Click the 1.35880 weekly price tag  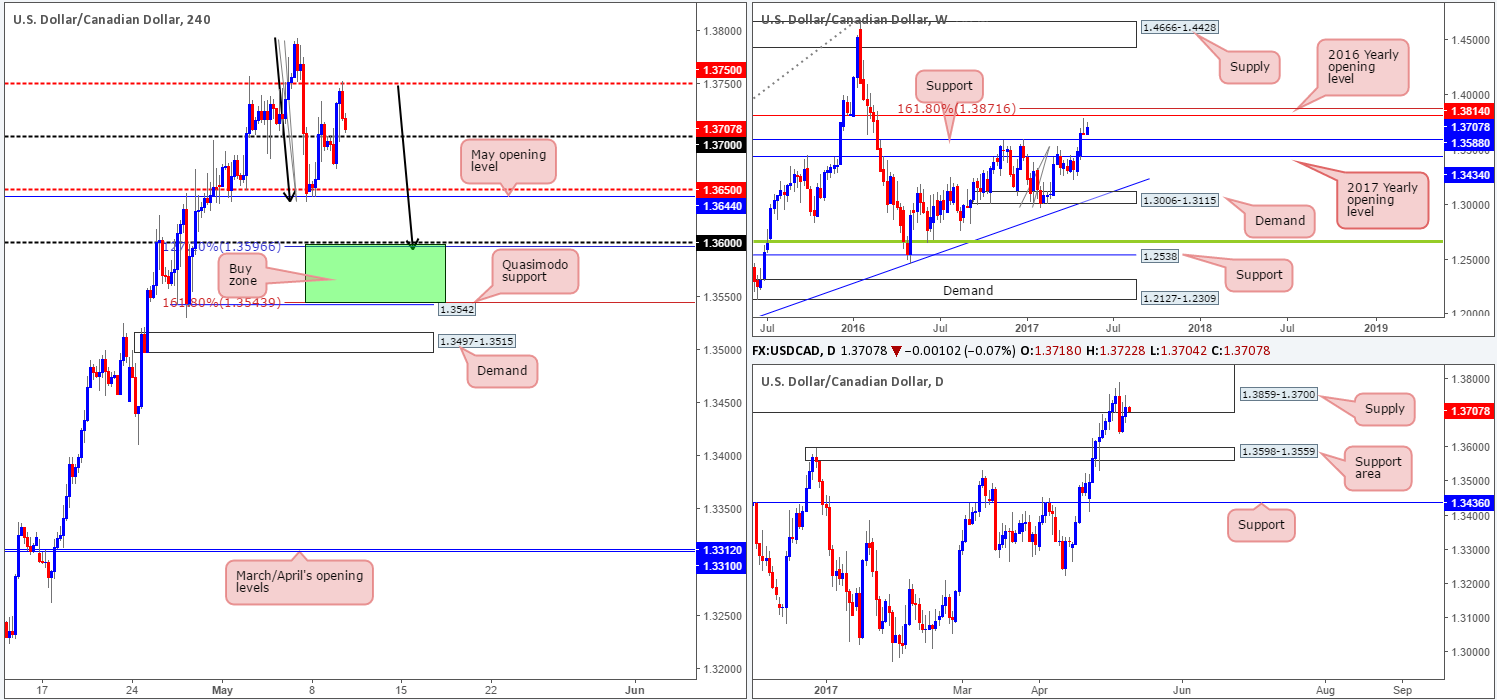1468,143
